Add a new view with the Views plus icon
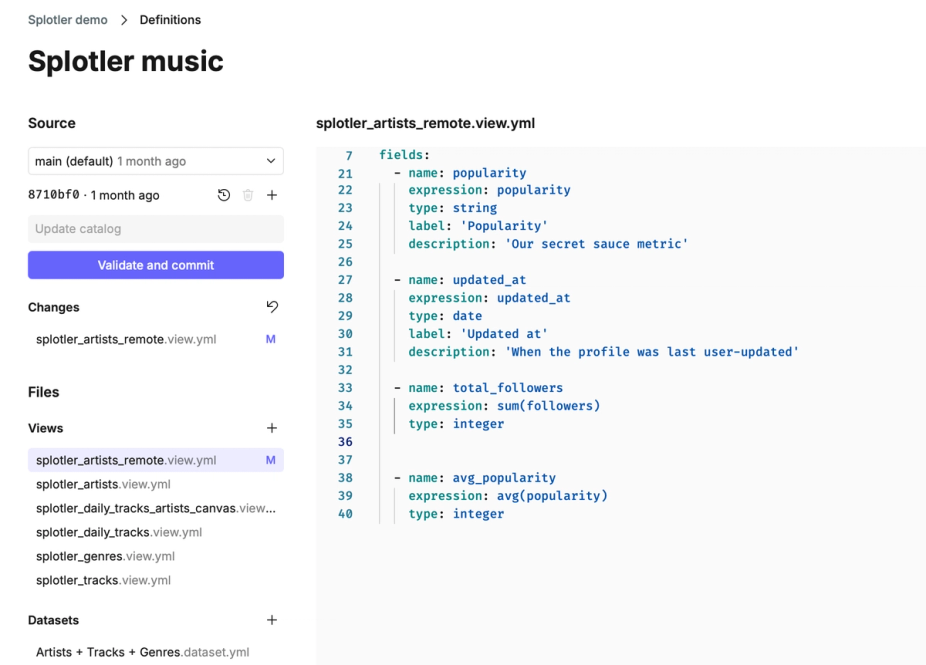926x665 pixels. click(272, 428)
